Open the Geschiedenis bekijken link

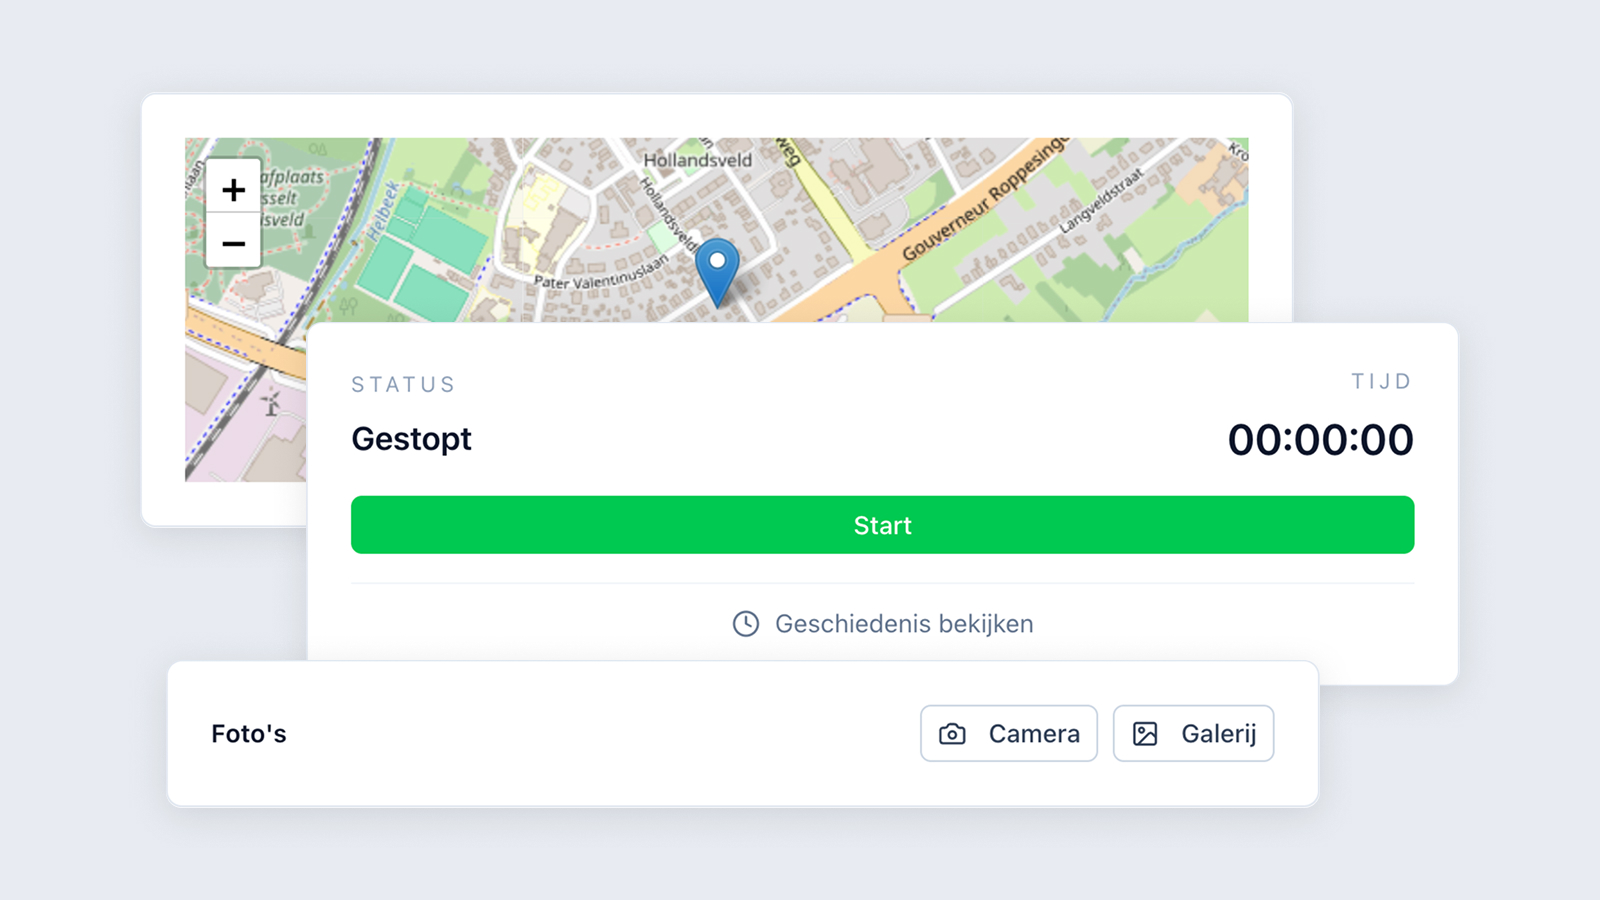click(883, 624)
